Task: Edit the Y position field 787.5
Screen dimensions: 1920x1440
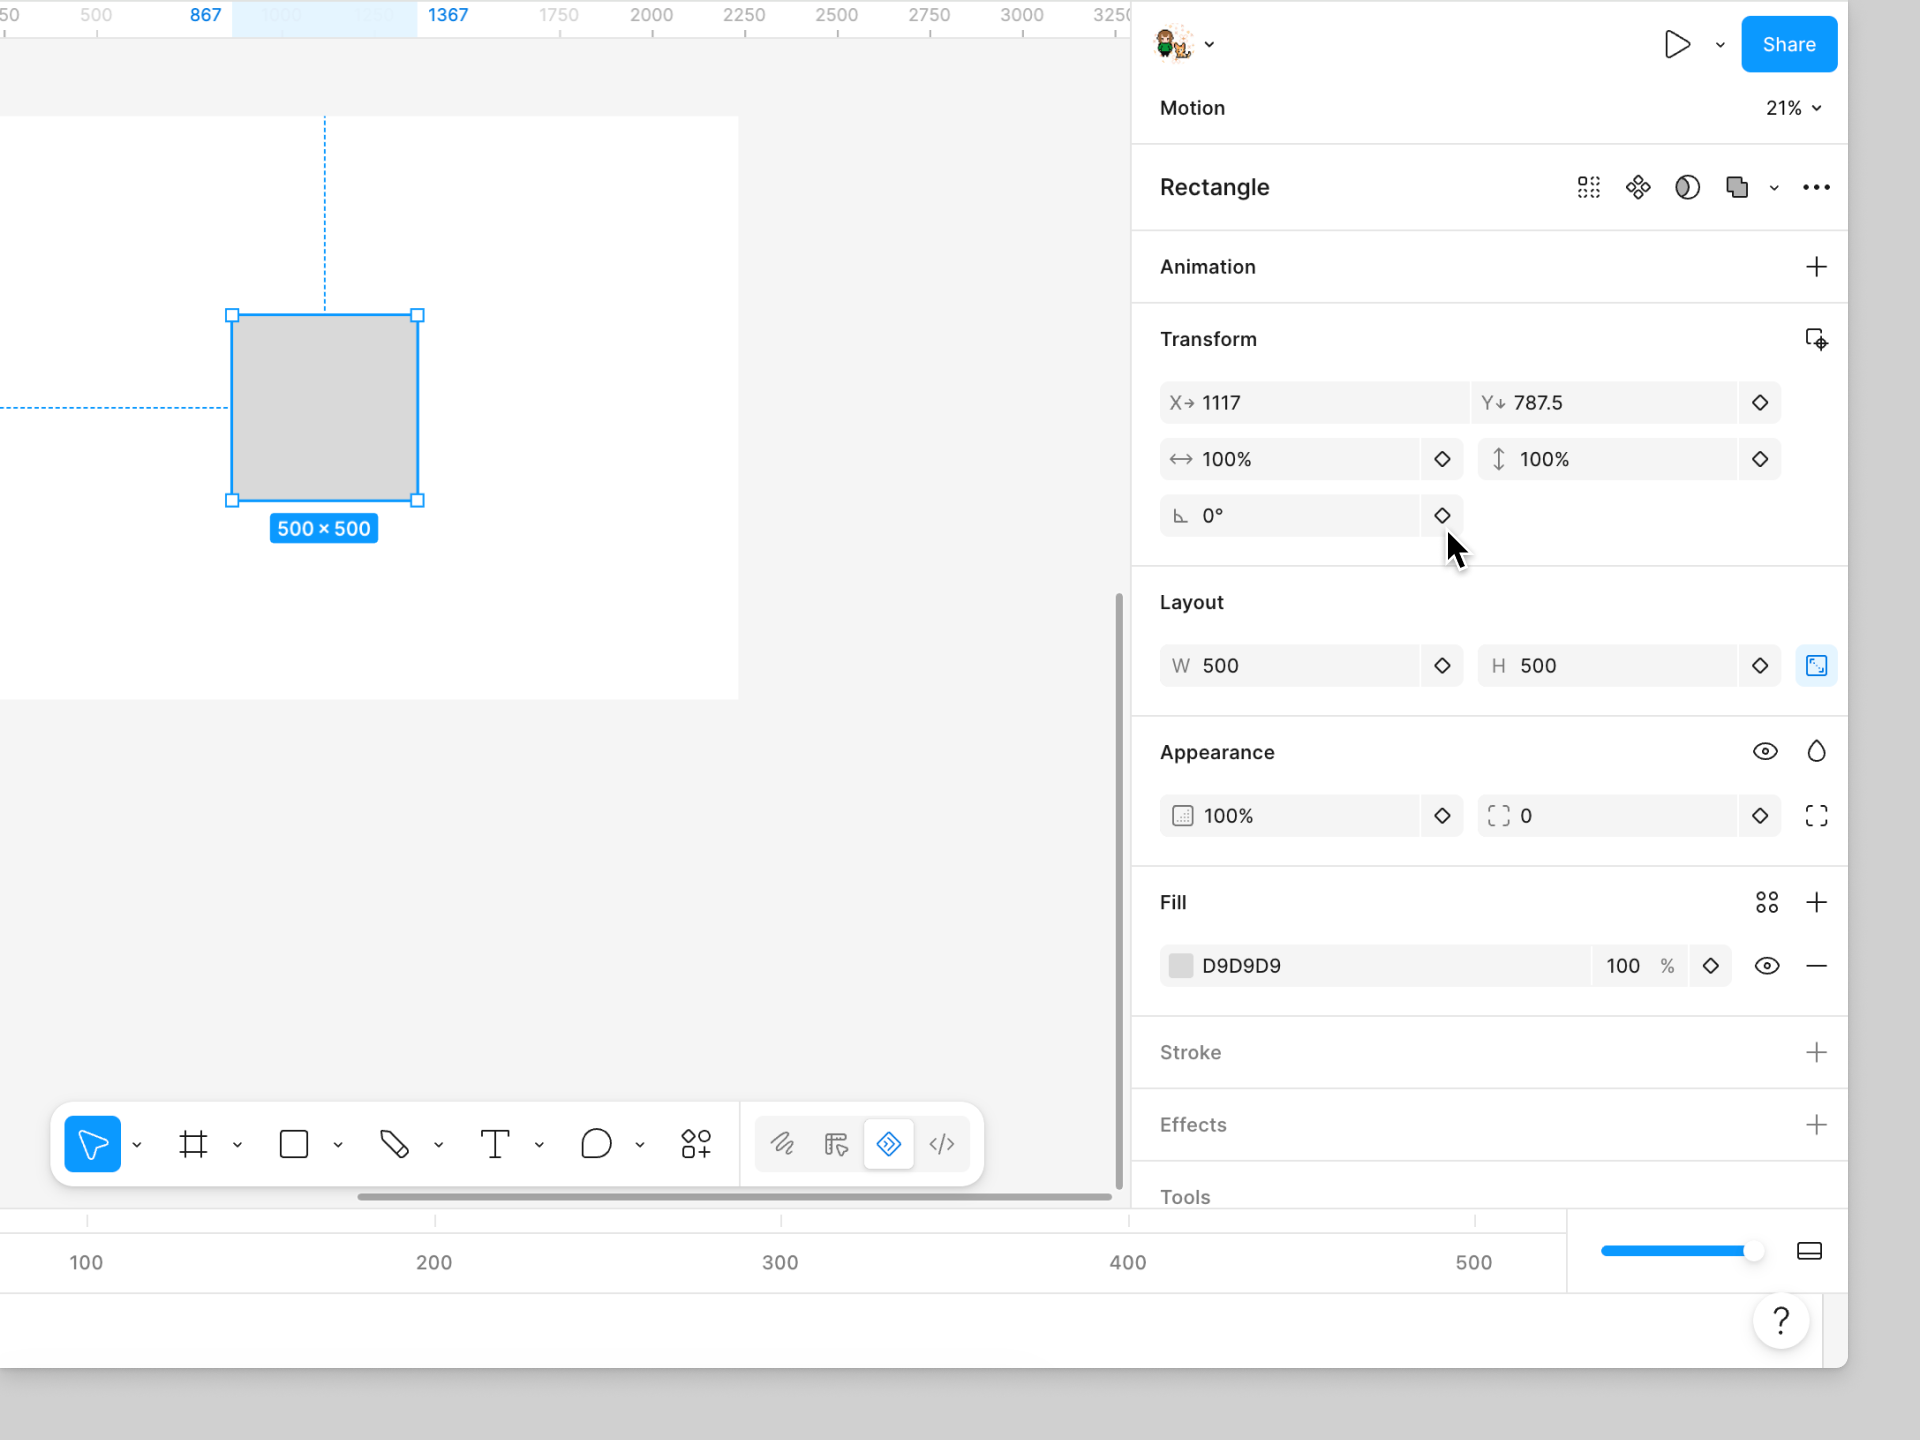Action: tap(1604, 403)
